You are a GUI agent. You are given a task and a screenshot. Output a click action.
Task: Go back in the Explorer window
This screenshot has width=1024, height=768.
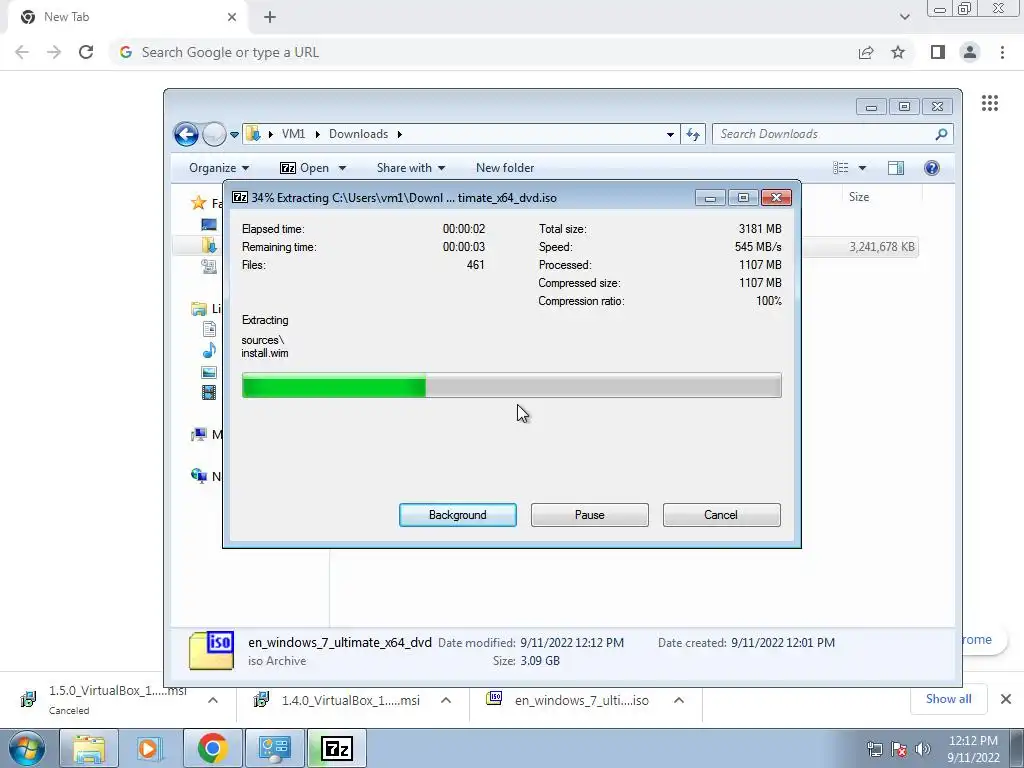[x=186, y=135]
